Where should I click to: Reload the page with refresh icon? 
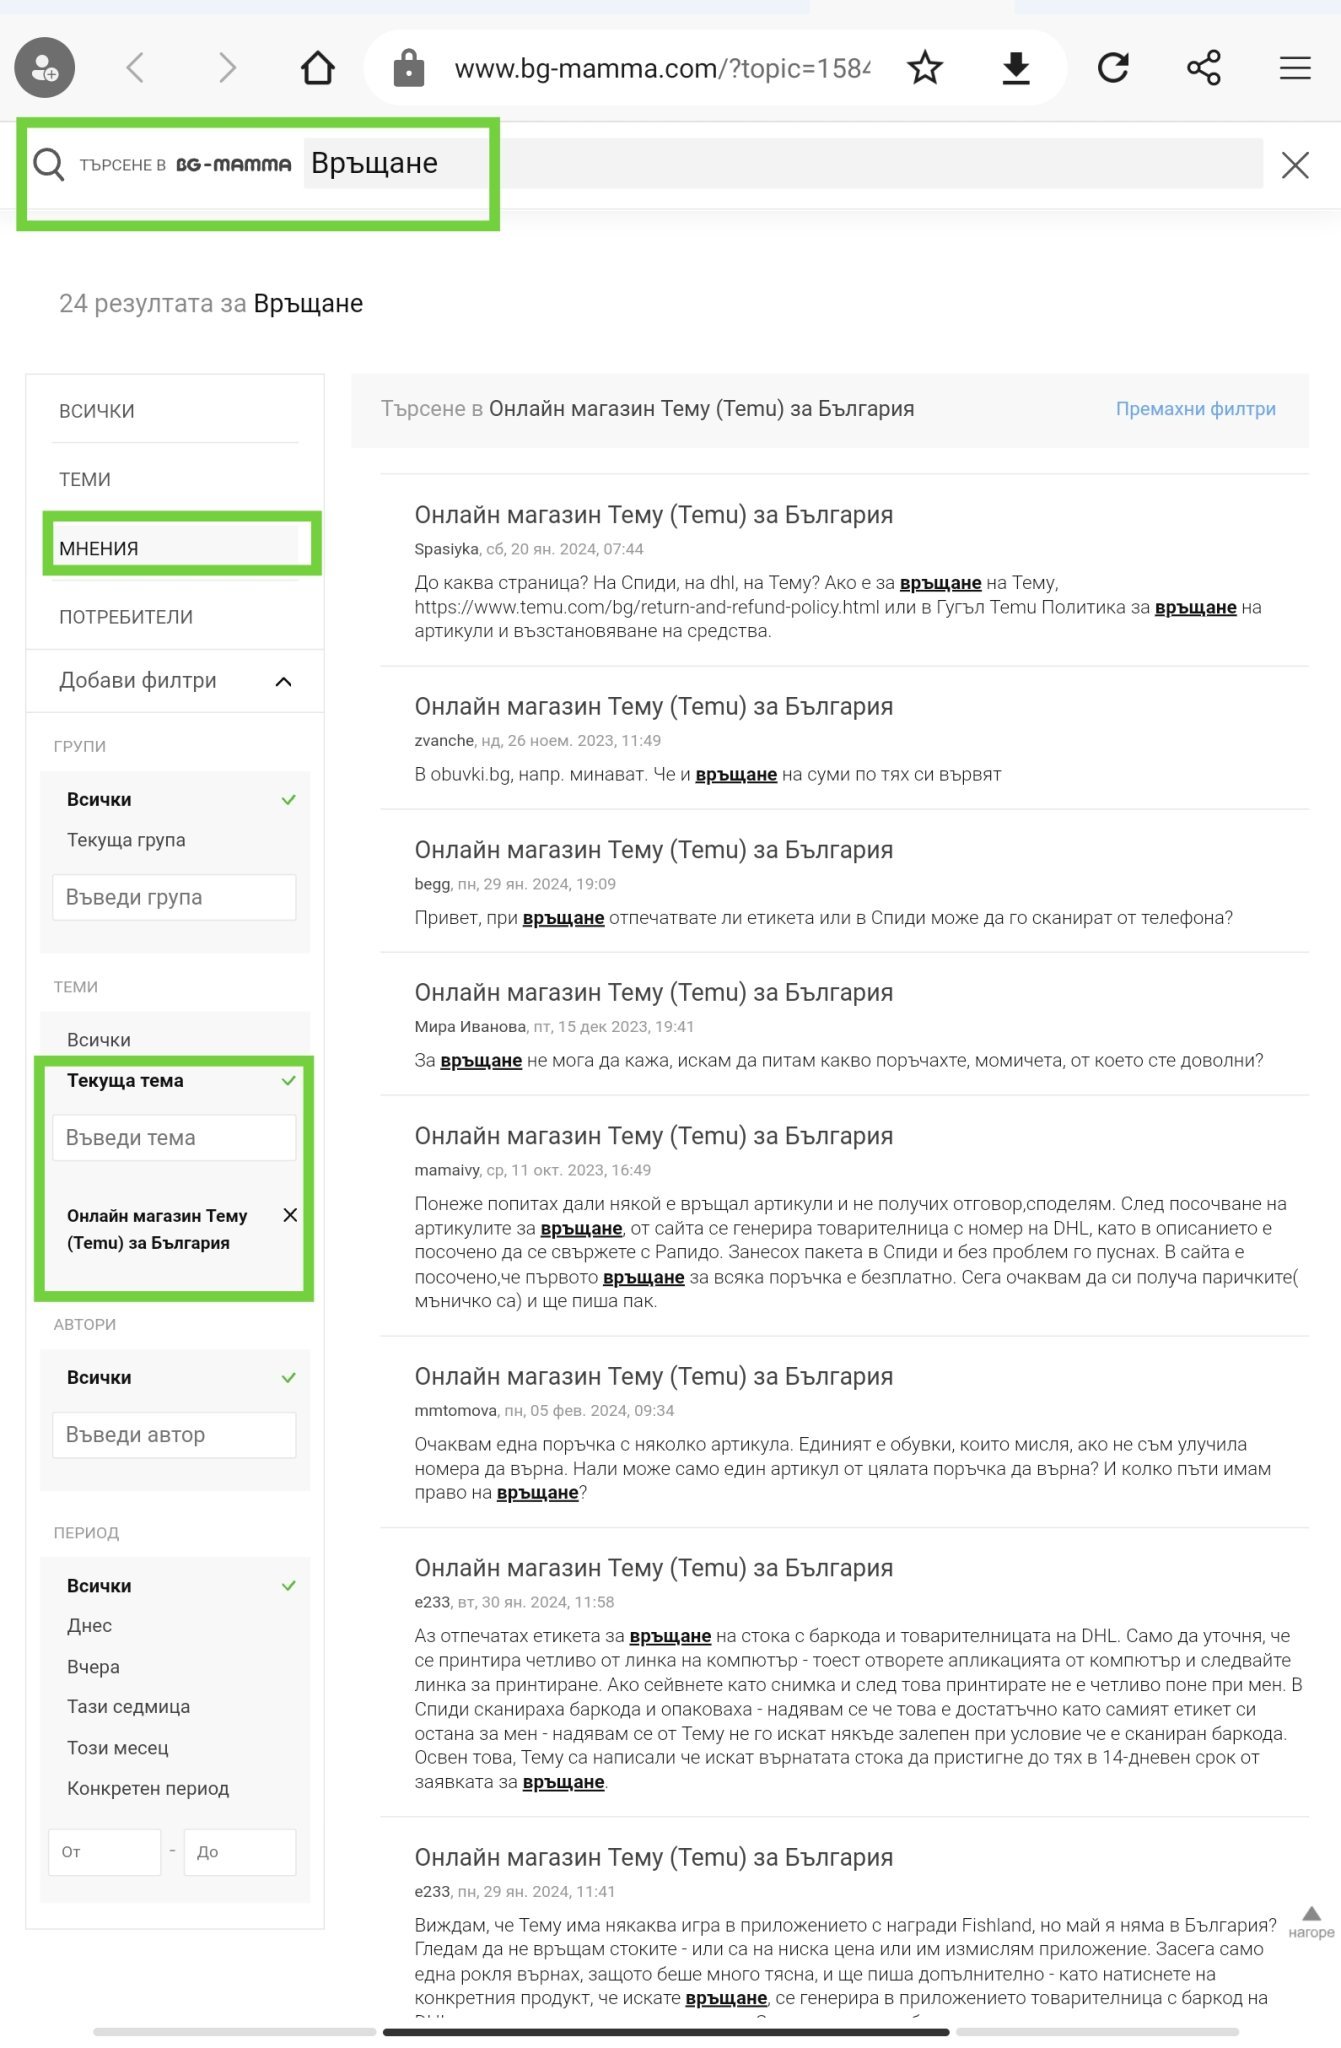tap(1113, 68)
